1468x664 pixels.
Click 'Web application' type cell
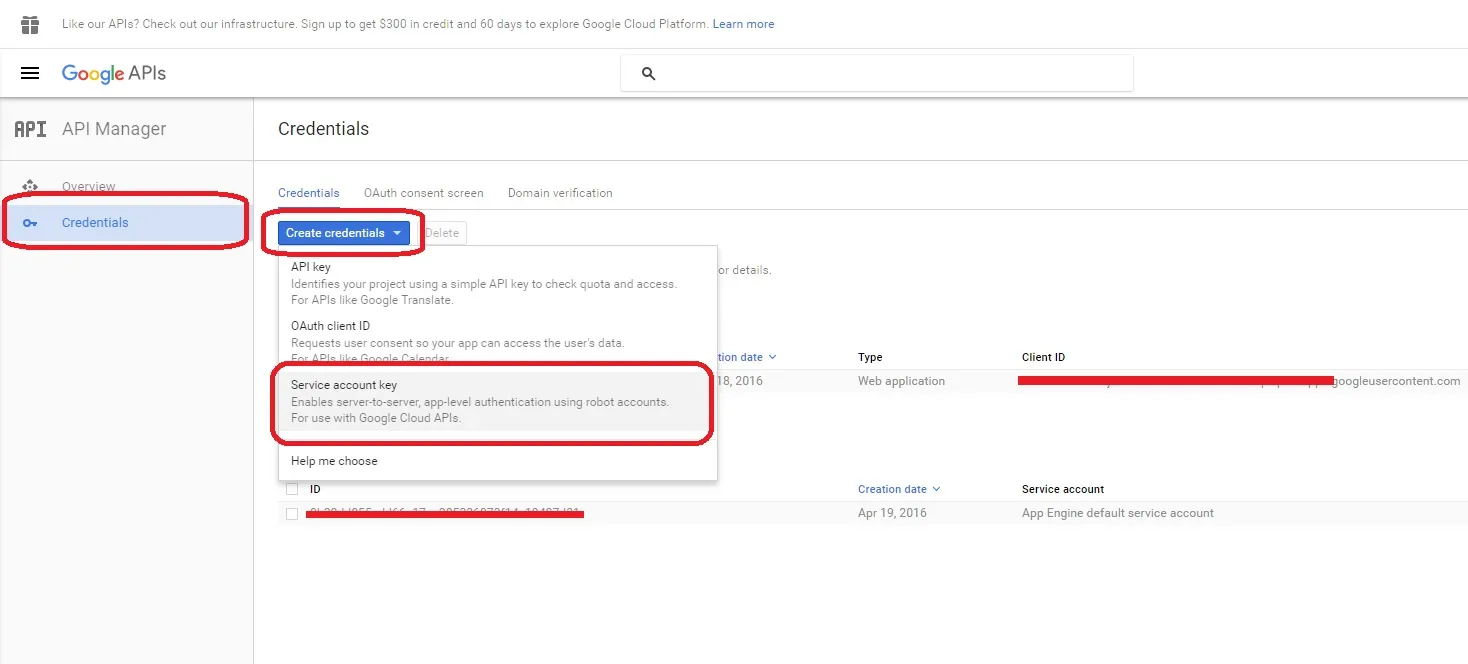click(x=901, y=381)
